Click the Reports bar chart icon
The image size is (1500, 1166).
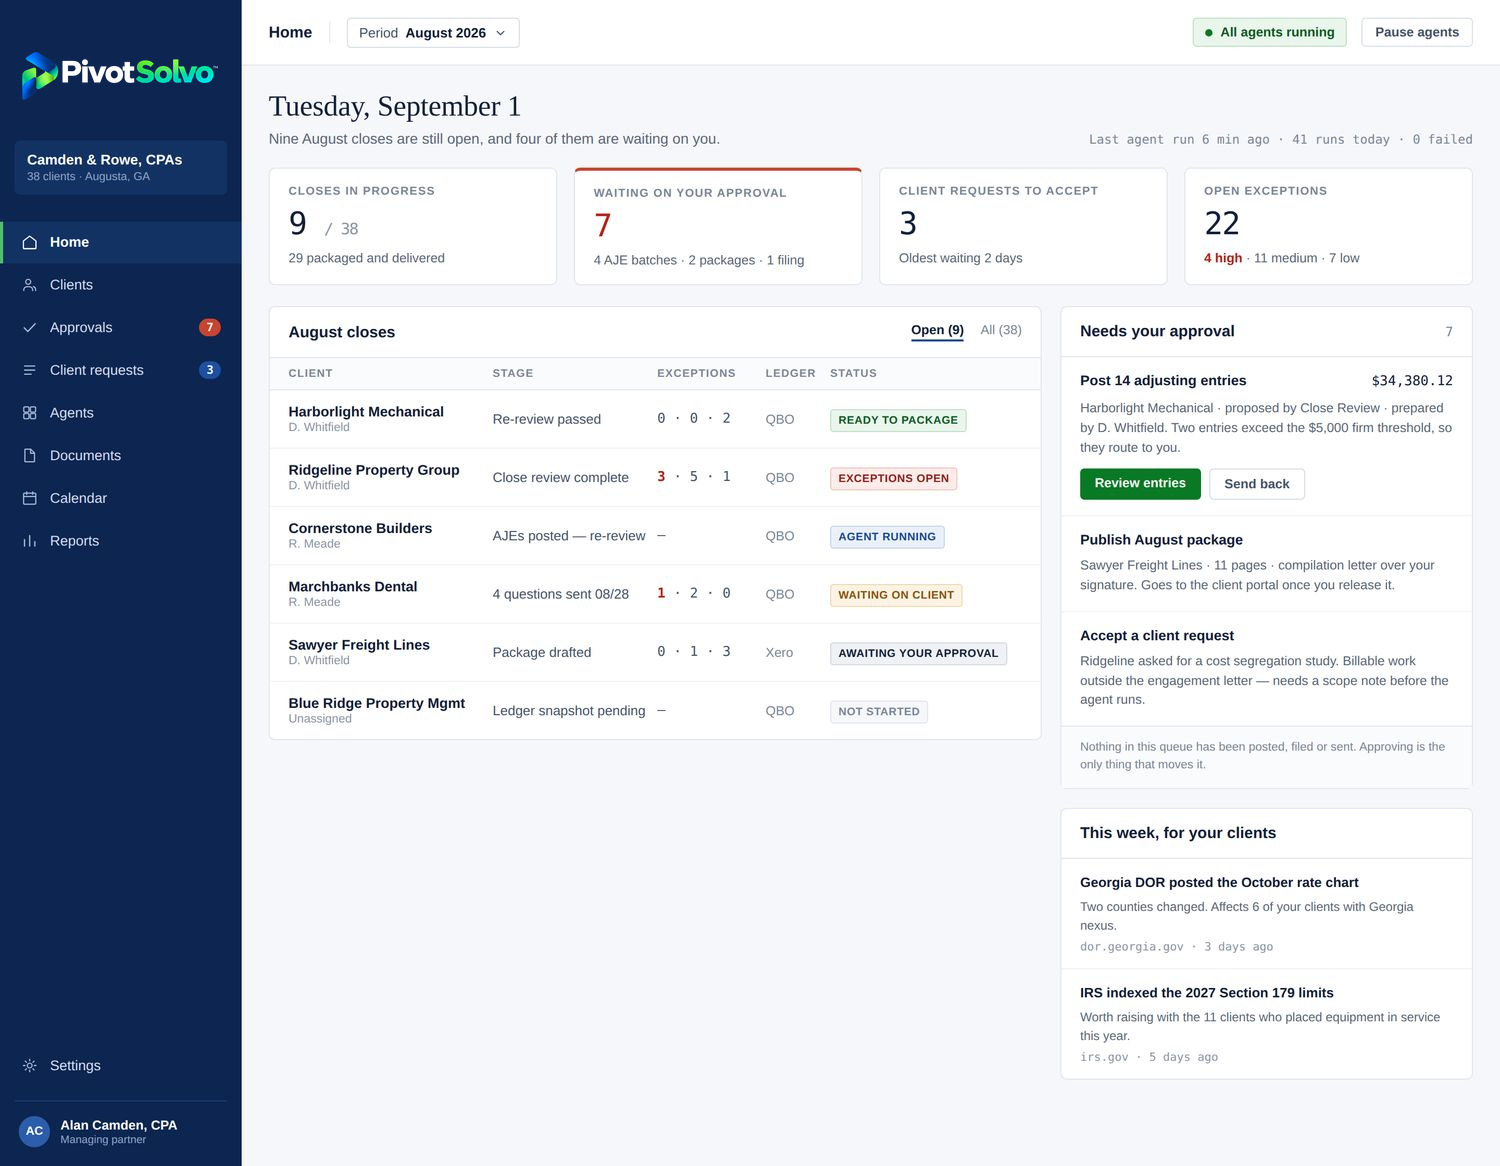[x=30, y=541]
